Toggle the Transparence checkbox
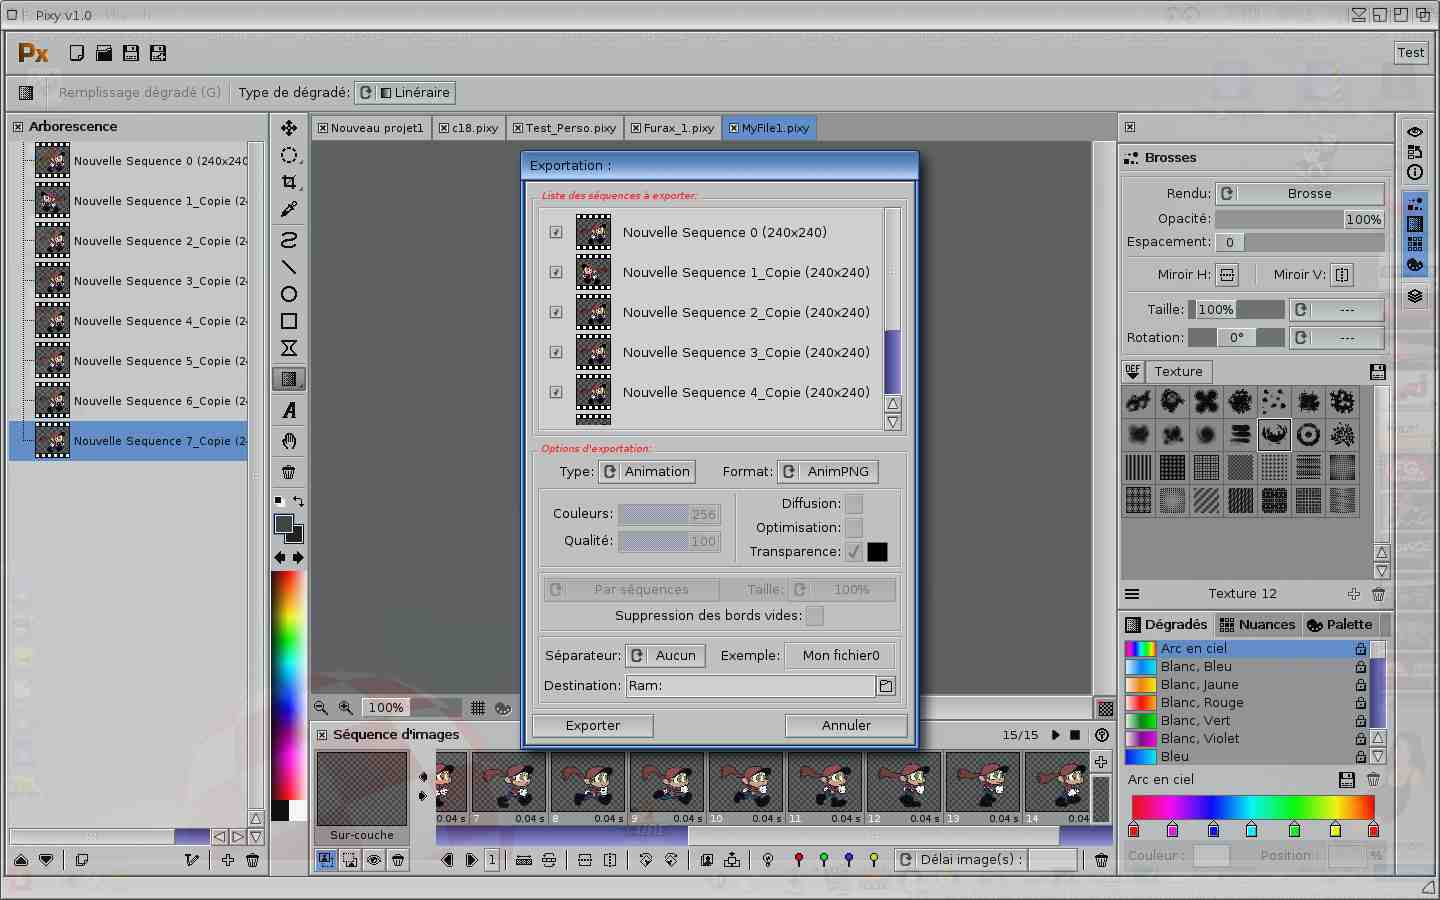This screenshot has width=1440, height=900. click(x=854, y=552)
